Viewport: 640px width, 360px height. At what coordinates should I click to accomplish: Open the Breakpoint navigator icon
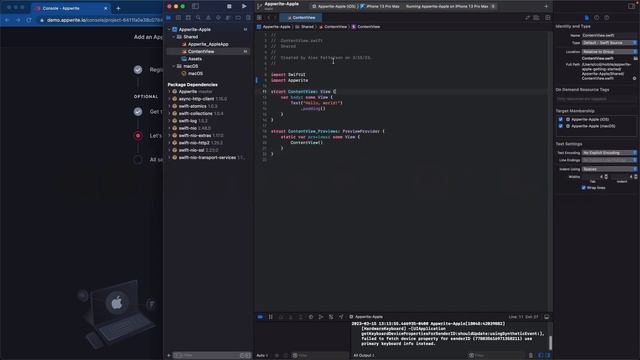pyautogui.click(x=238, y=18)
